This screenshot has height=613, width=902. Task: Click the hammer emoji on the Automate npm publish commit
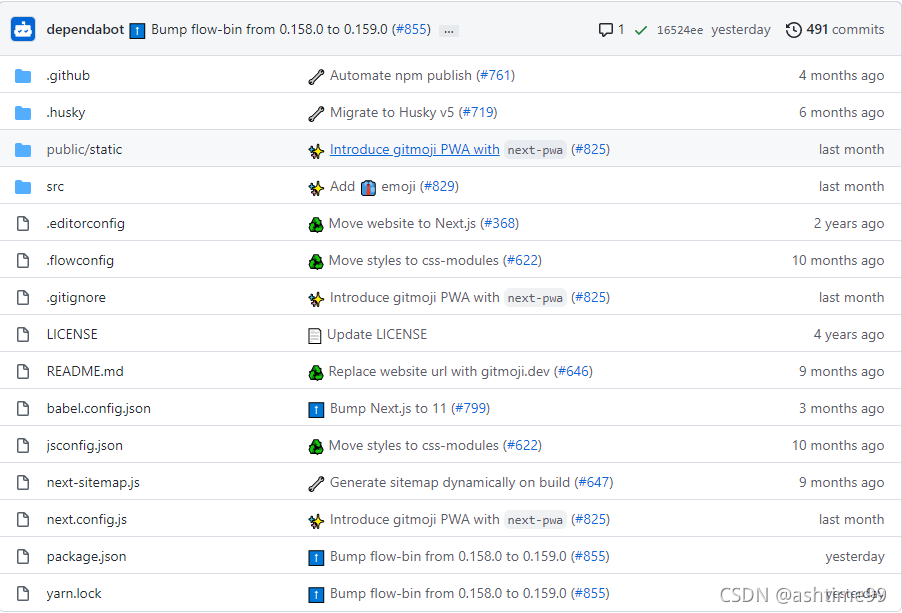pos(316,75)
